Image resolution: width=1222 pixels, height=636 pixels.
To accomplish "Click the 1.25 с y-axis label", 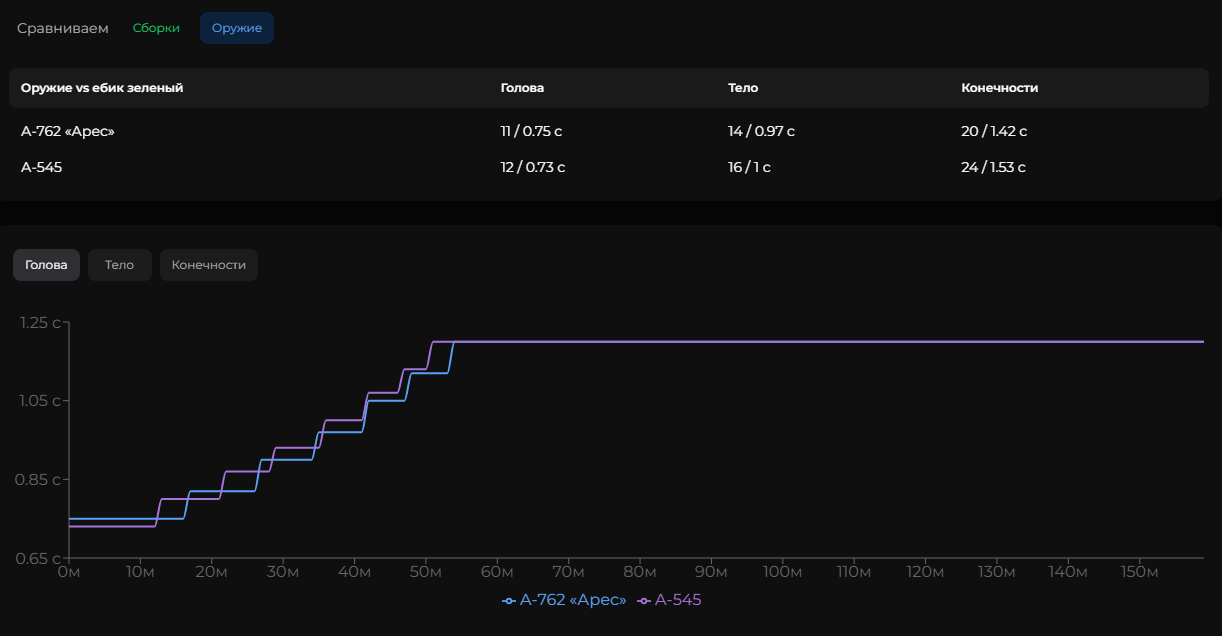I will (x=41, y=322).
